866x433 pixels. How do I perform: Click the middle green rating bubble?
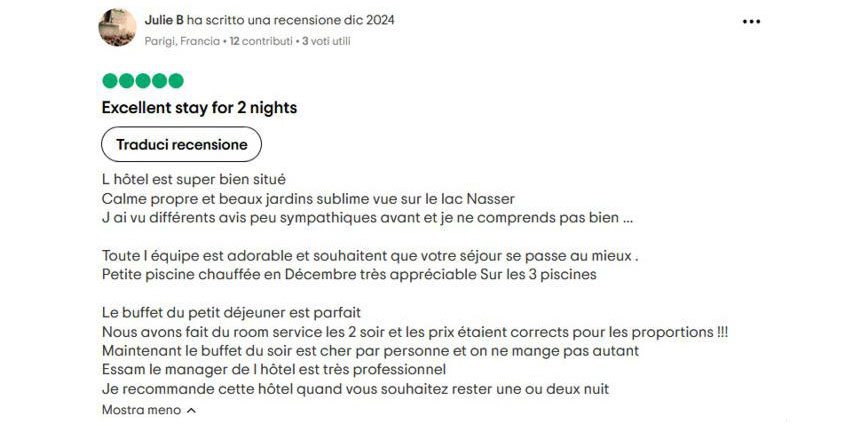click(143, 81)
